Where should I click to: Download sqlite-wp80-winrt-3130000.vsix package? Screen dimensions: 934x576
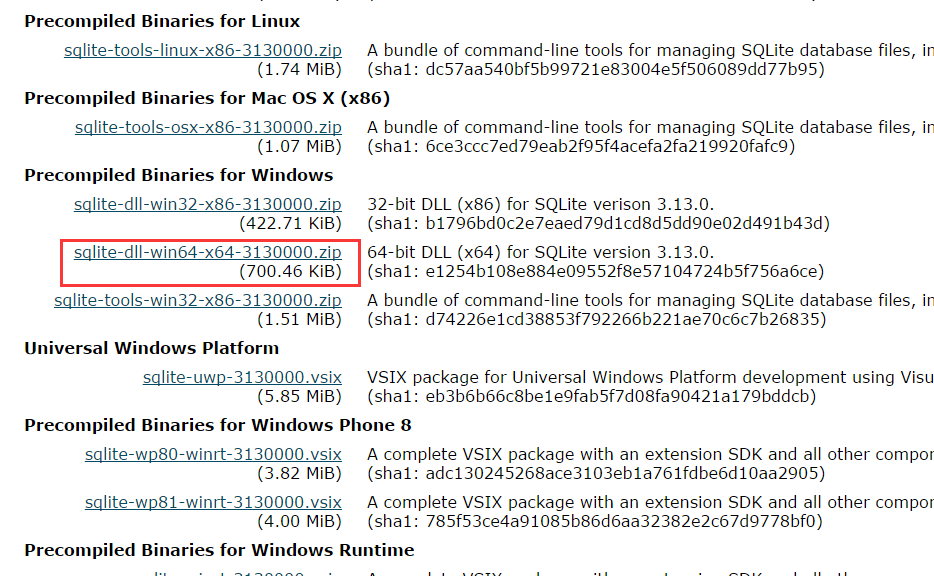click(x=213, y=454)
